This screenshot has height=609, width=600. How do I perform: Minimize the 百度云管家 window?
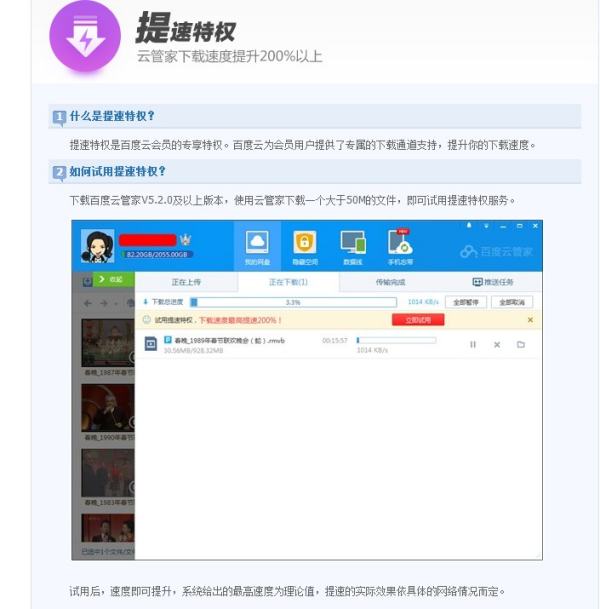(503, 226)
